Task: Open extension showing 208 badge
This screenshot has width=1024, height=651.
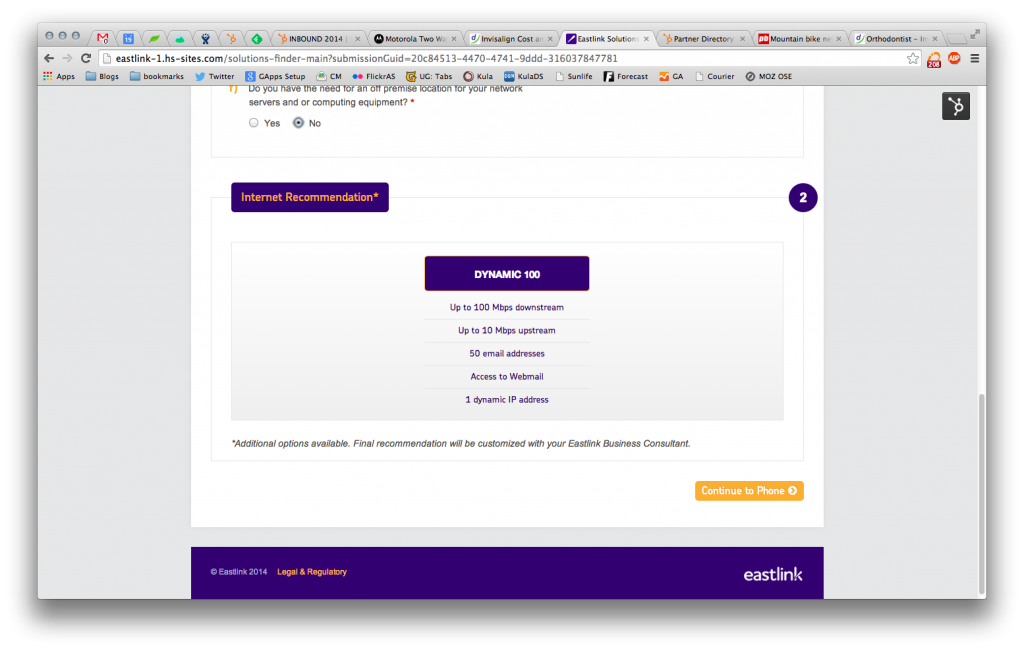Action: pos(934,59)
